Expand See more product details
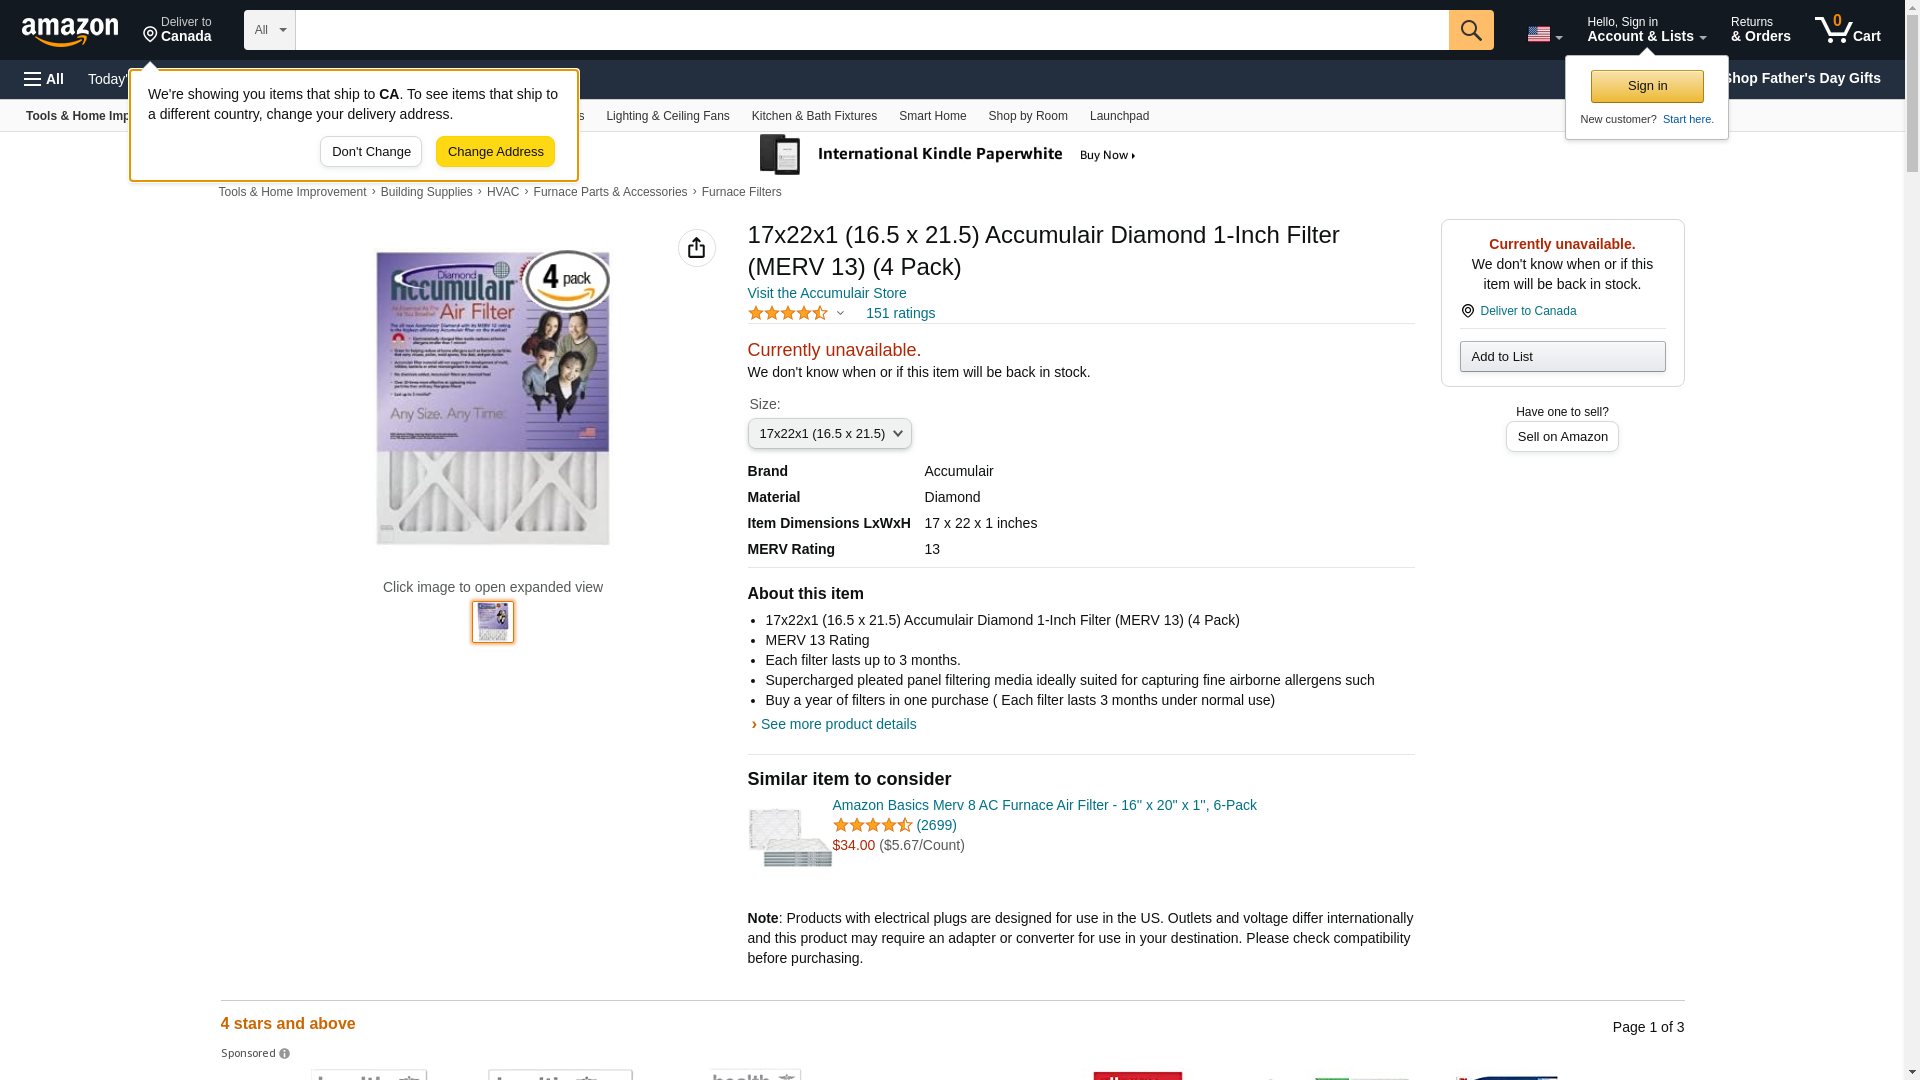1920x1080 pixels. click(837, 724)
